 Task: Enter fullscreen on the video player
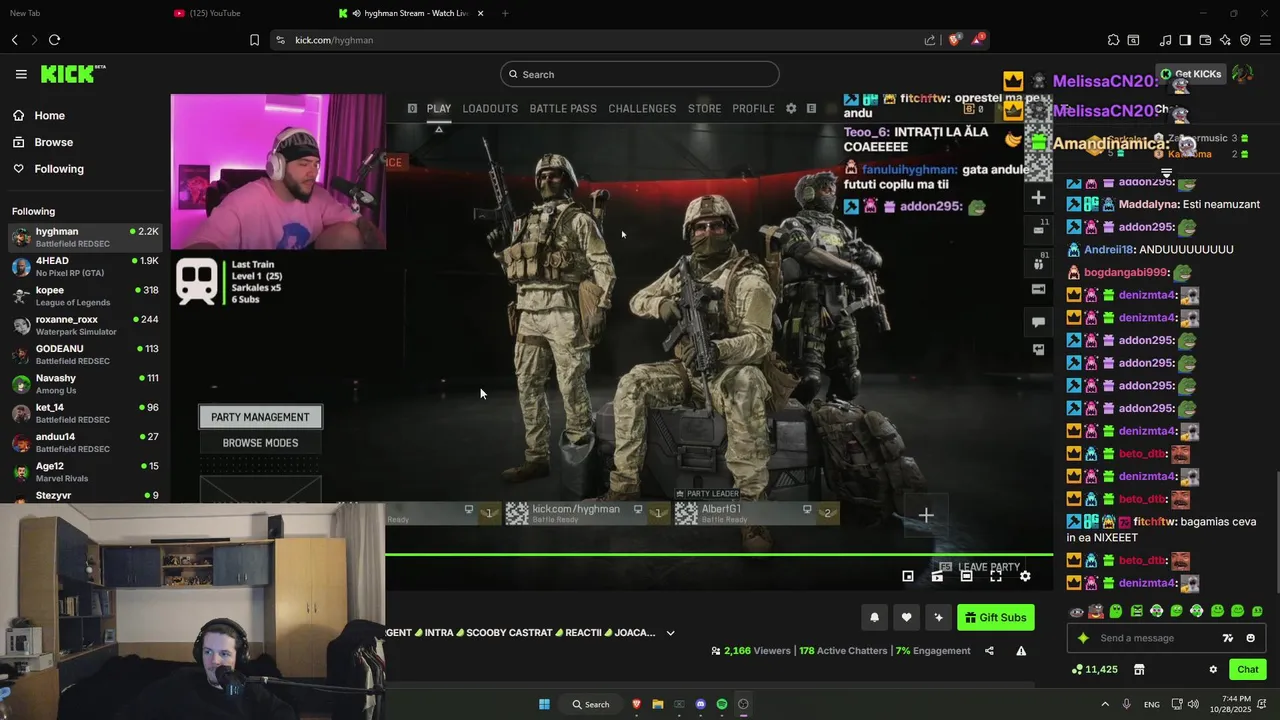click(996, 576)
